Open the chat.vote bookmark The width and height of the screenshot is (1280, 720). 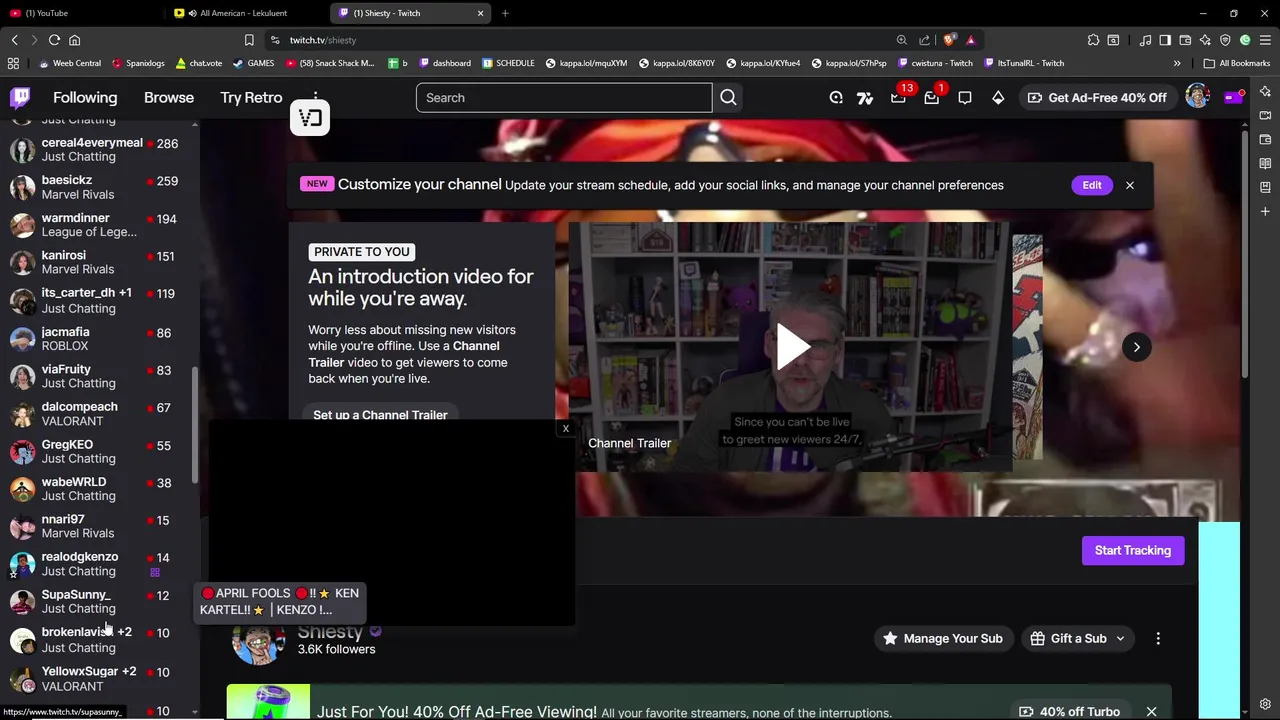tap(199, 63)
